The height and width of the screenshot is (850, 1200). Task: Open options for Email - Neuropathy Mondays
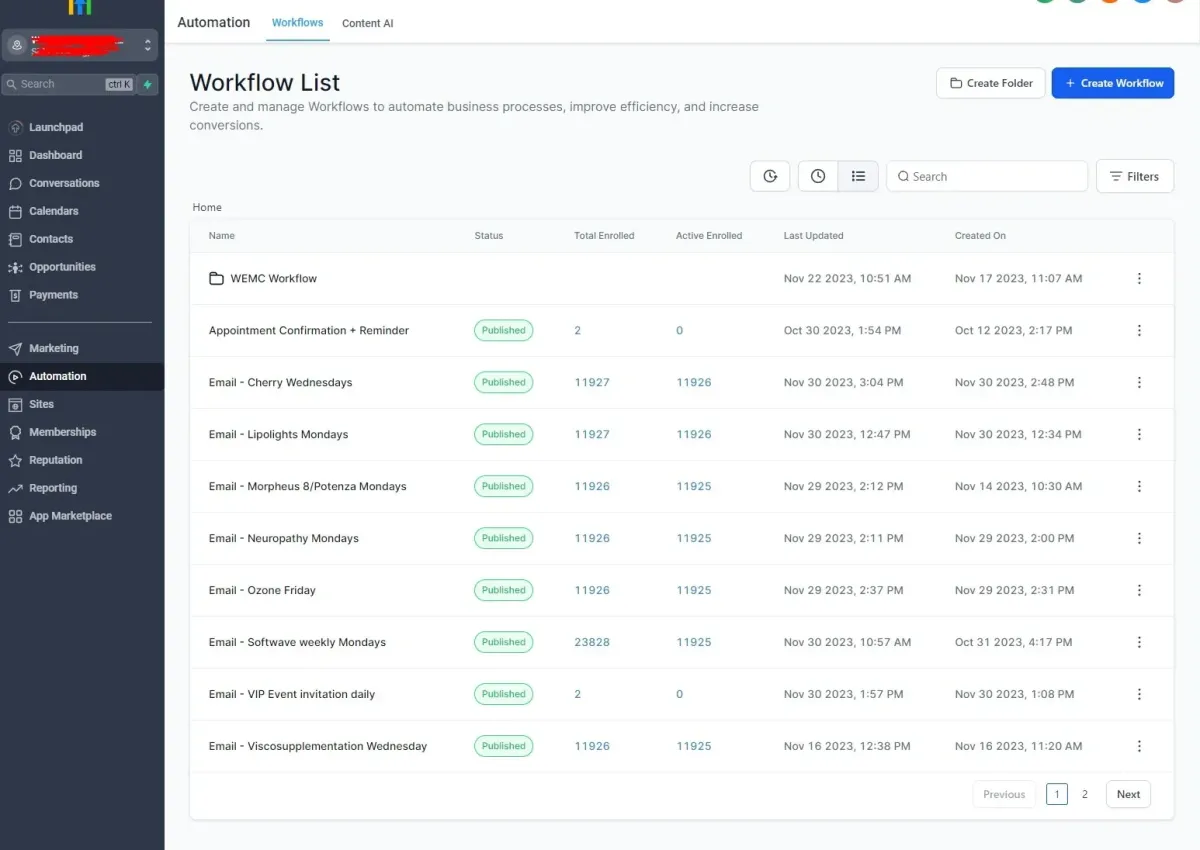tap(1139, 538)
